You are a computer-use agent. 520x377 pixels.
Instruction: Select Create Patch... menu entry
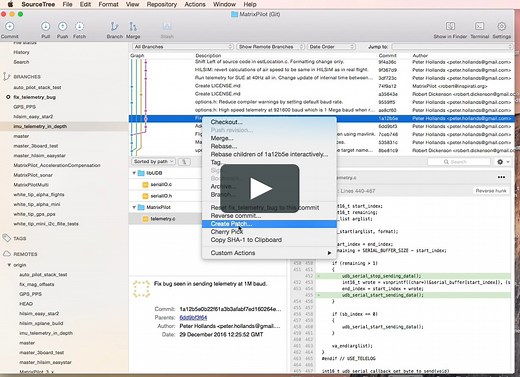tap(269, 224)
